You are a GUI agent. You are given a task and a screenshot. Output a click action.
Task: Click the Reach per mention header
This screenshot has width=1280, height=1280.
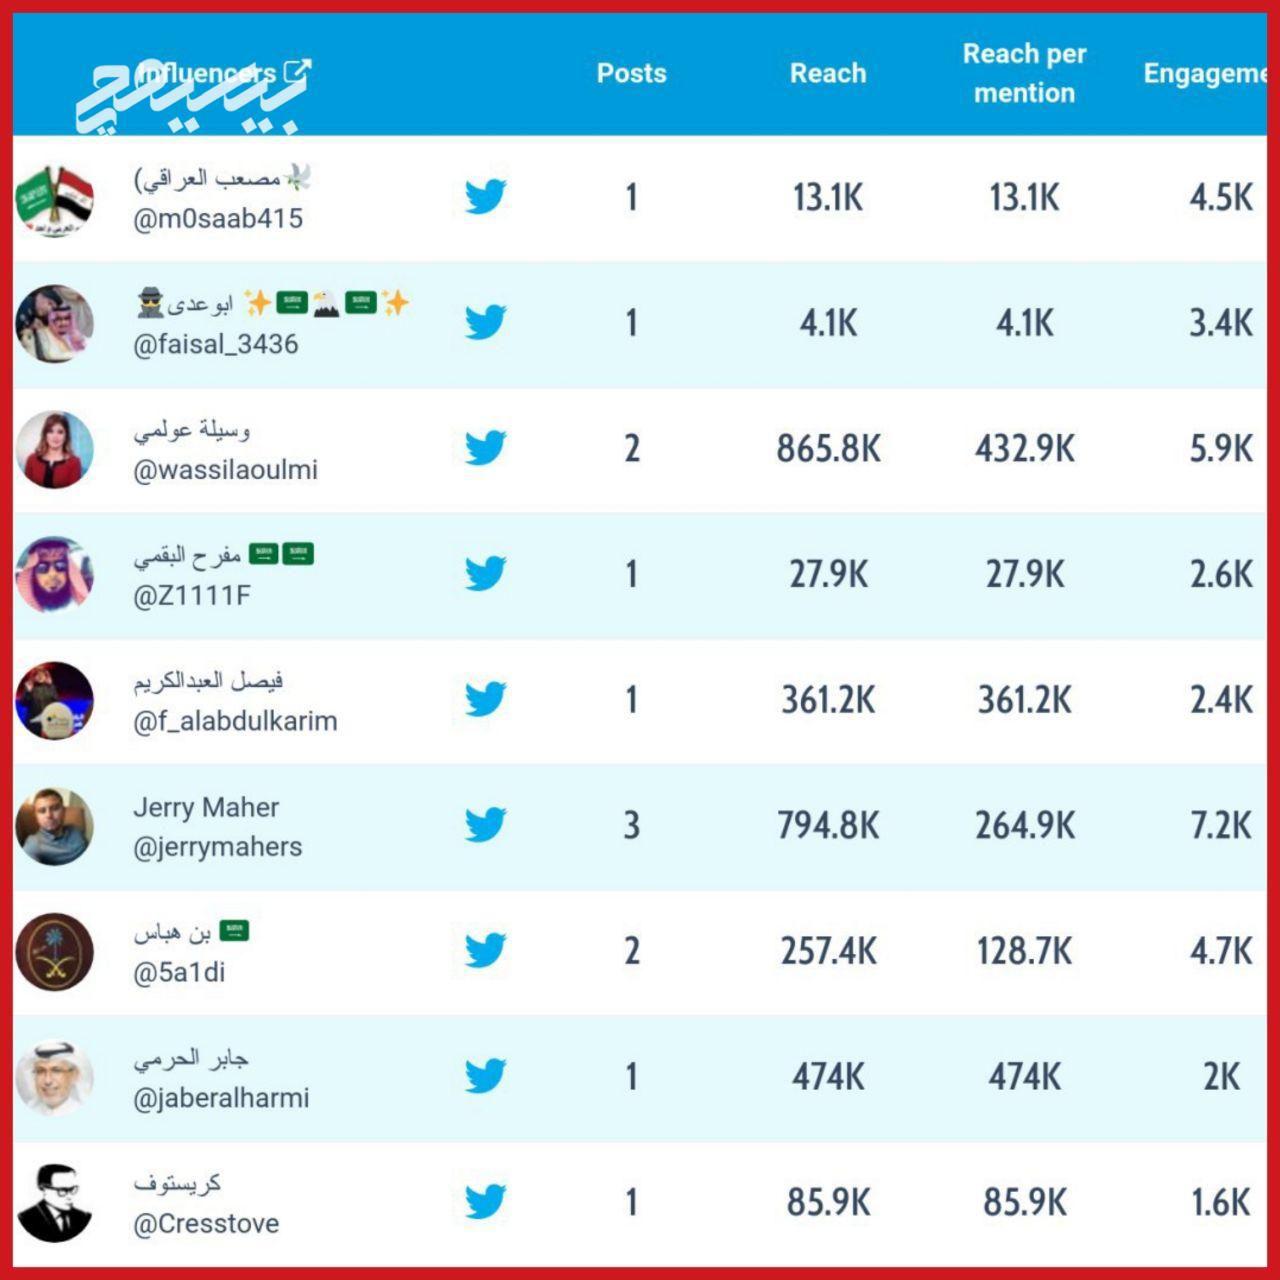(x=1024, y=73)
